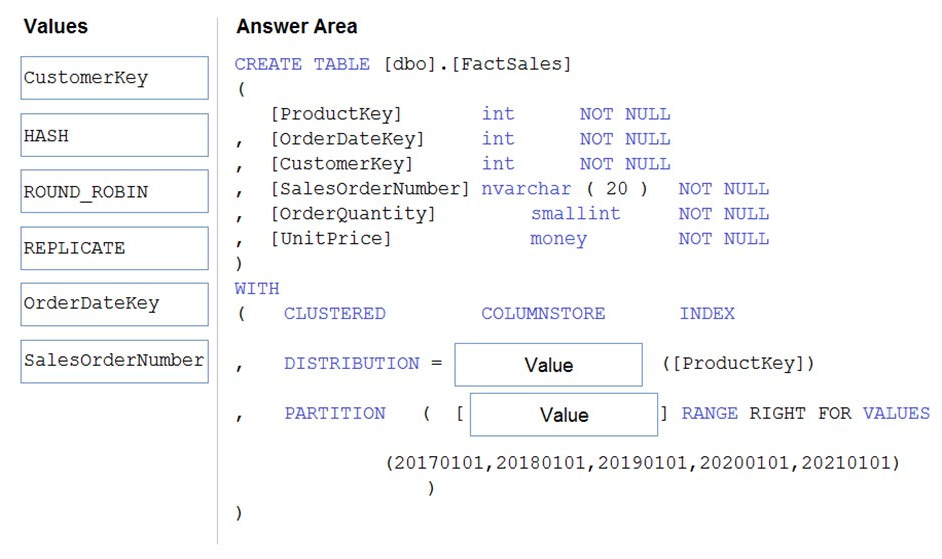
Task: Select the HASH value box
Action: (114, 135)
